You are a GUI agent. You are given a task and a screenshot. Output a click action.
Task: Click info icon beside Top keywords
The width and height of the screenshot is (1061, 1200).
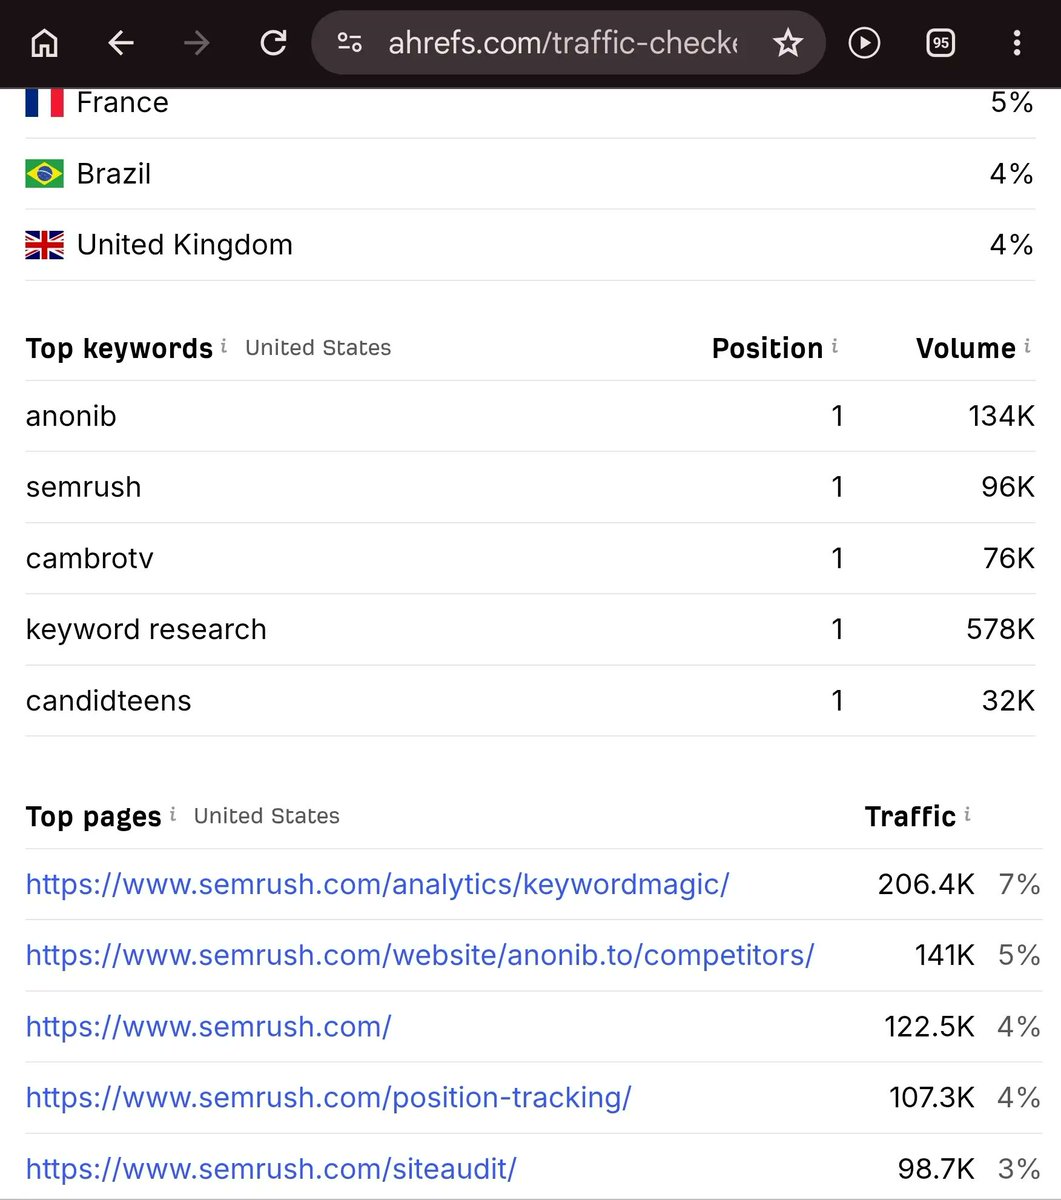224,345
